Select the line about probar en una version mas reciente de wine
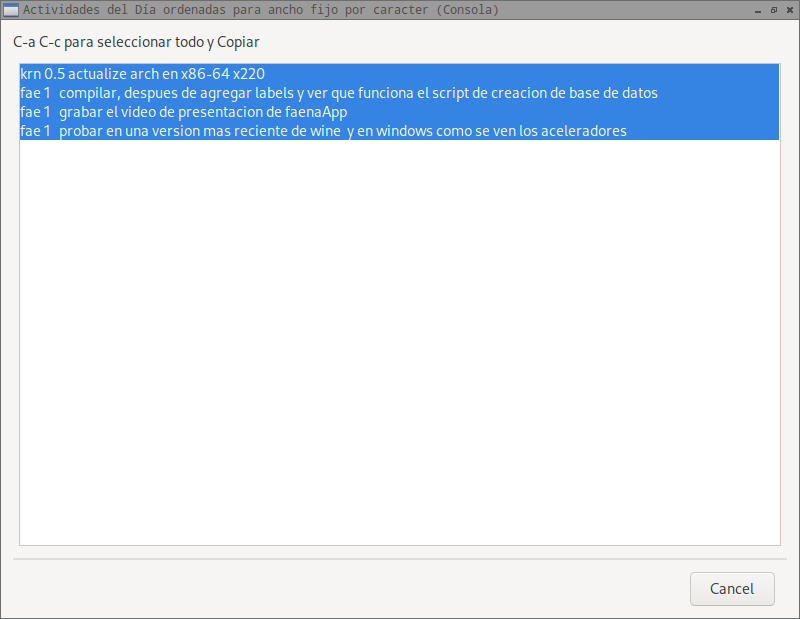Viewport: 800px width, 619px height. point(399,131)
